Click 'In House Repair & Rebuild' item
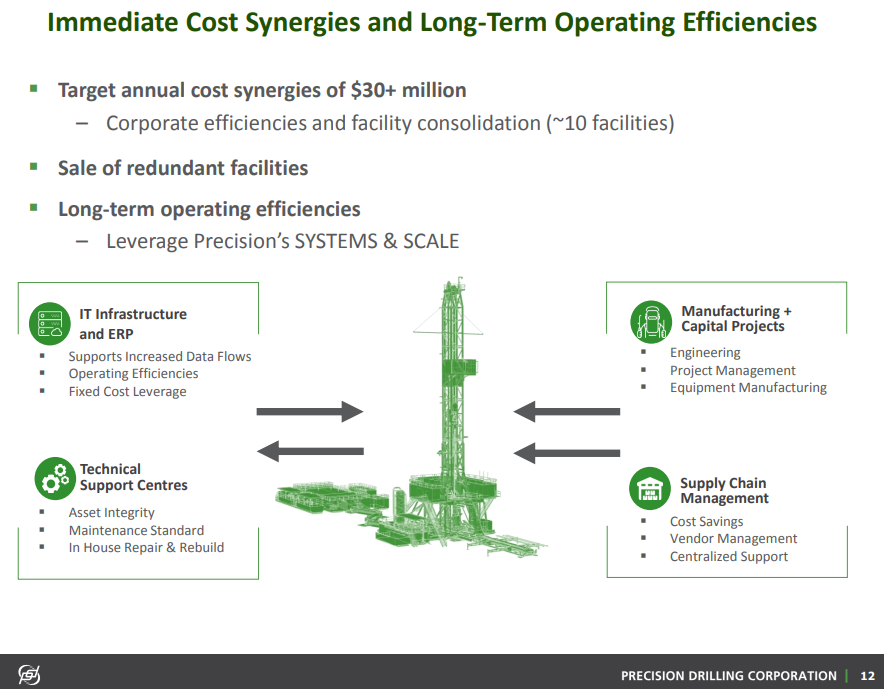Image resolution: width=884 pixels, height=689 pixels. (x=147, y=547)
